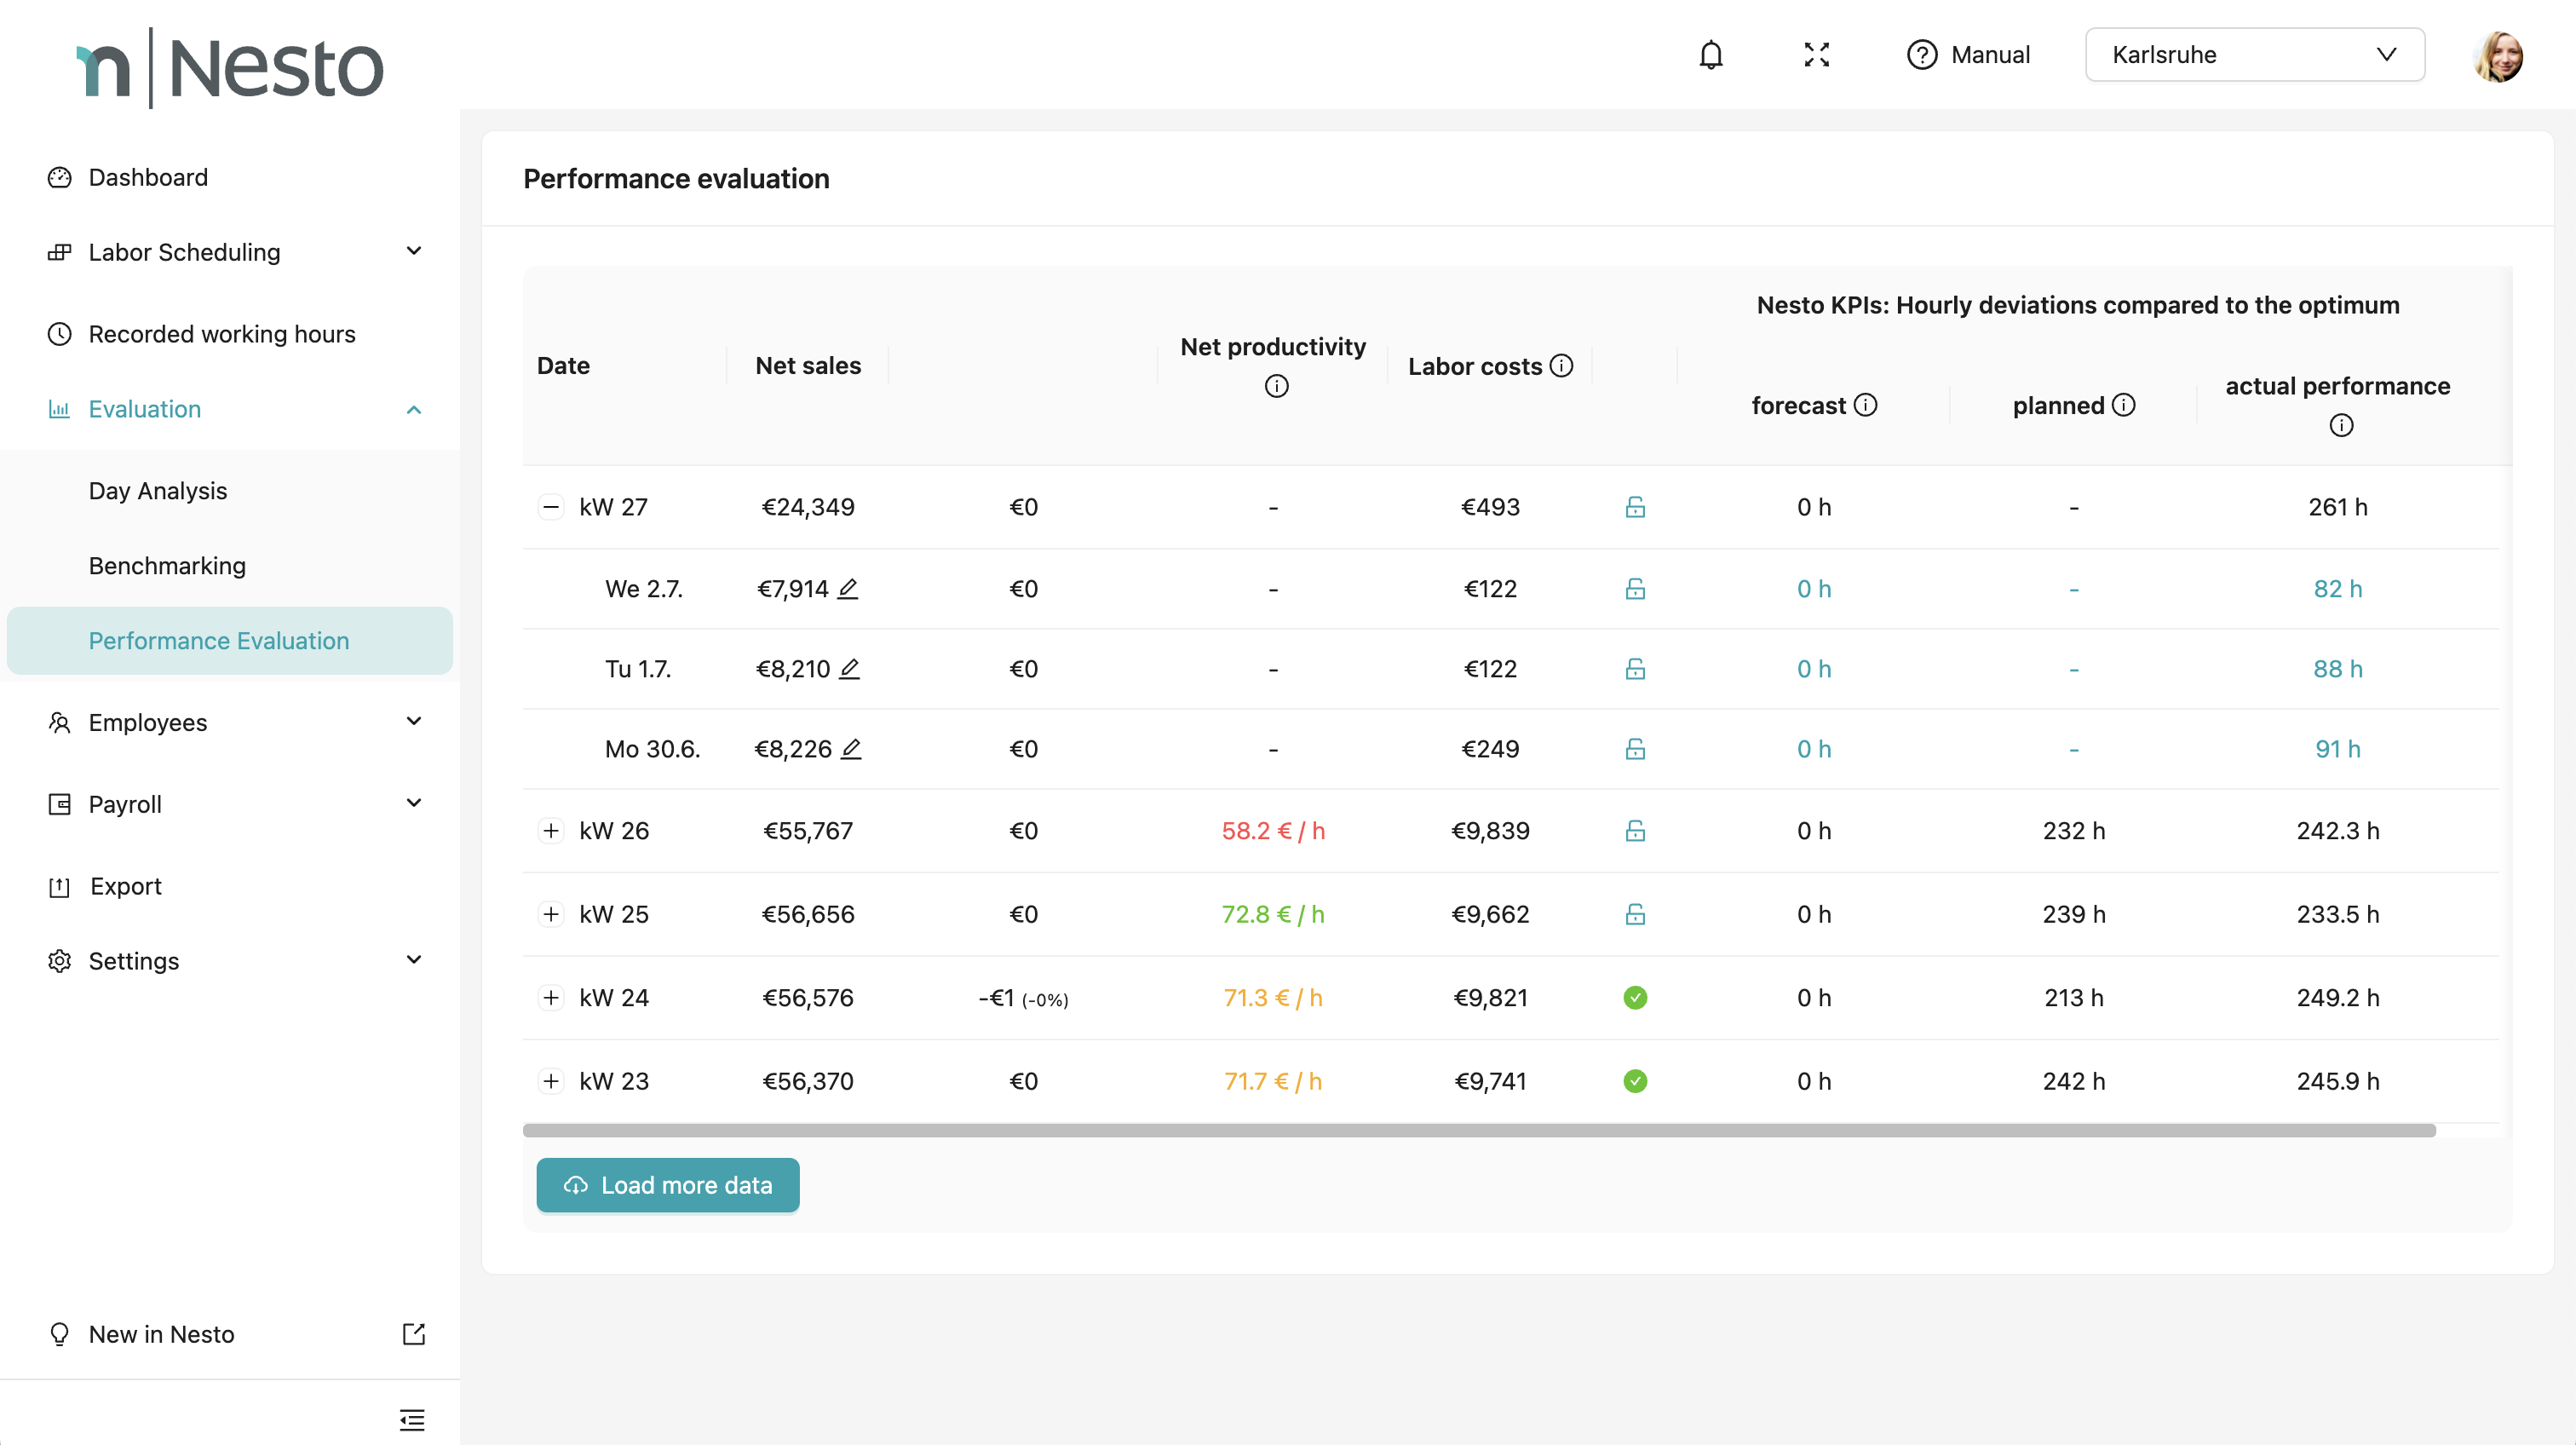Viewport: 2576px width, 1445px height.
Task: Collapse sidebar with the bottom menu icon
Action: tap(412, 1419)
